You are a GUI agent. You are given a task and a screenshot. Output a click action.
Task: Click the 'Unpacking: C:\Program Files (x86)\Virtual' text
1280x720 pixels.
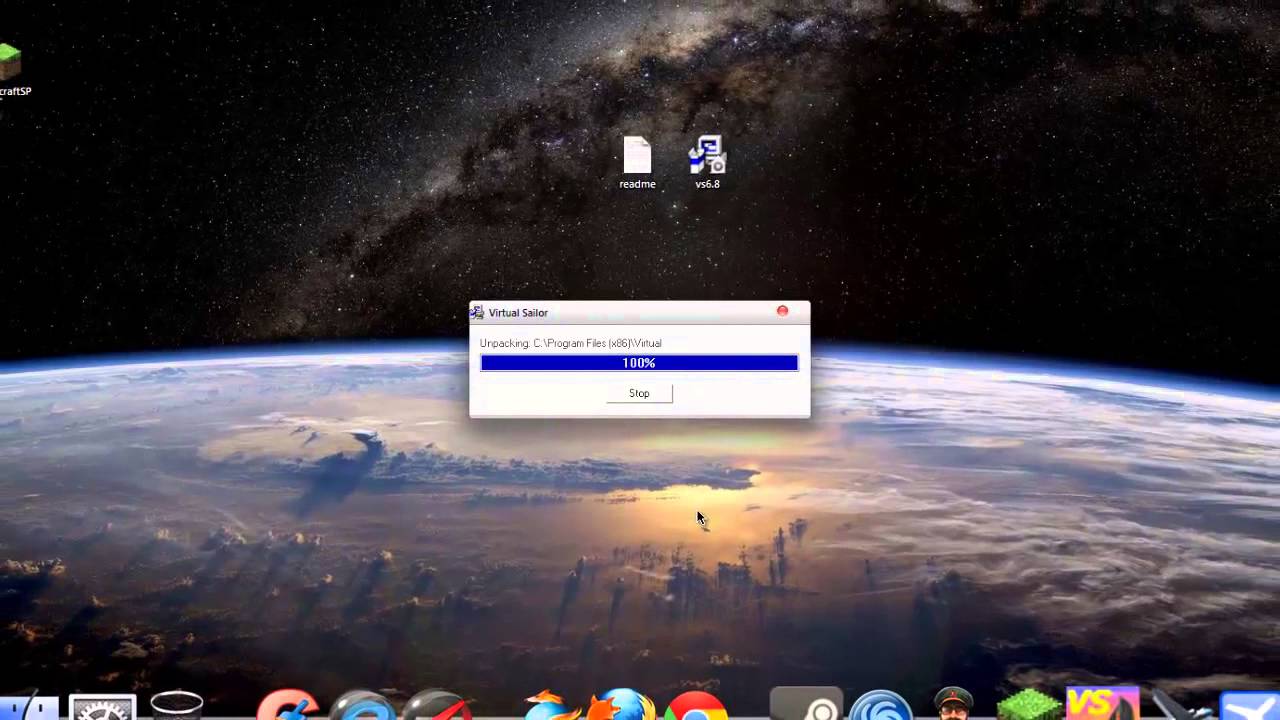[570, 343]
